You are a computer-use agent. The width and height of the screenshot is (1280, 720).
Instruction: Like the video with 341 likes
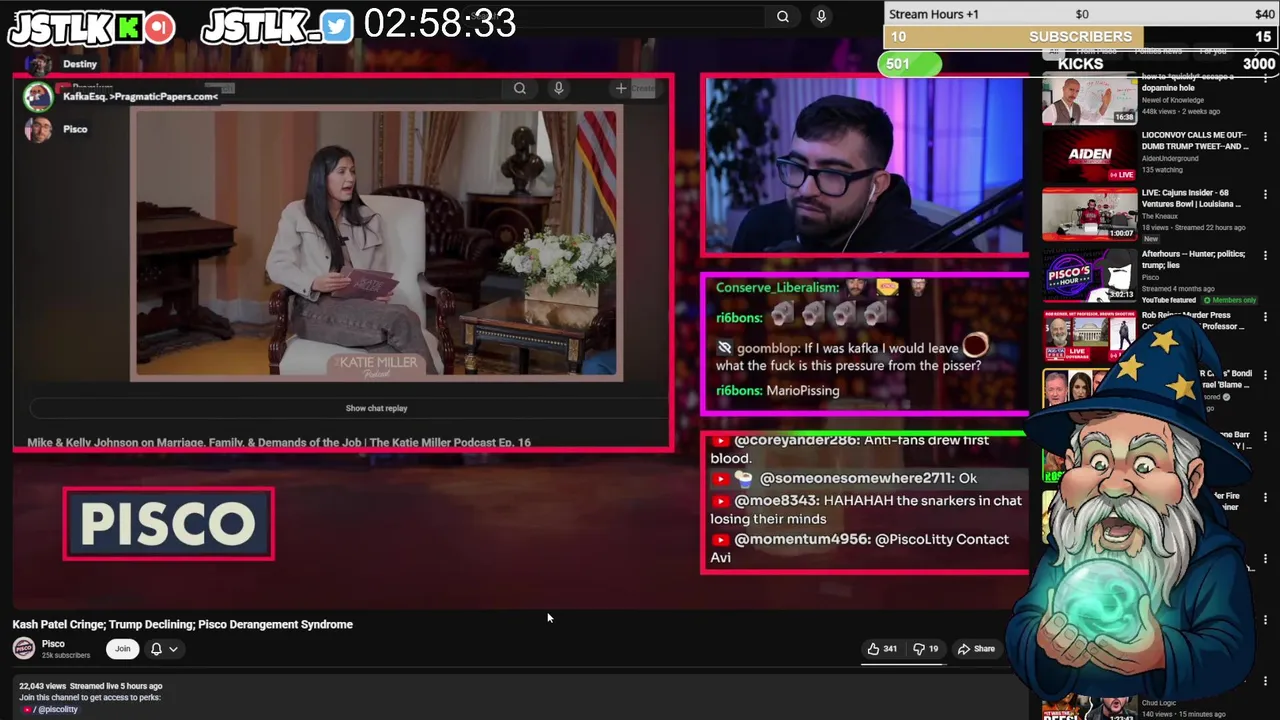pos(881,649)
